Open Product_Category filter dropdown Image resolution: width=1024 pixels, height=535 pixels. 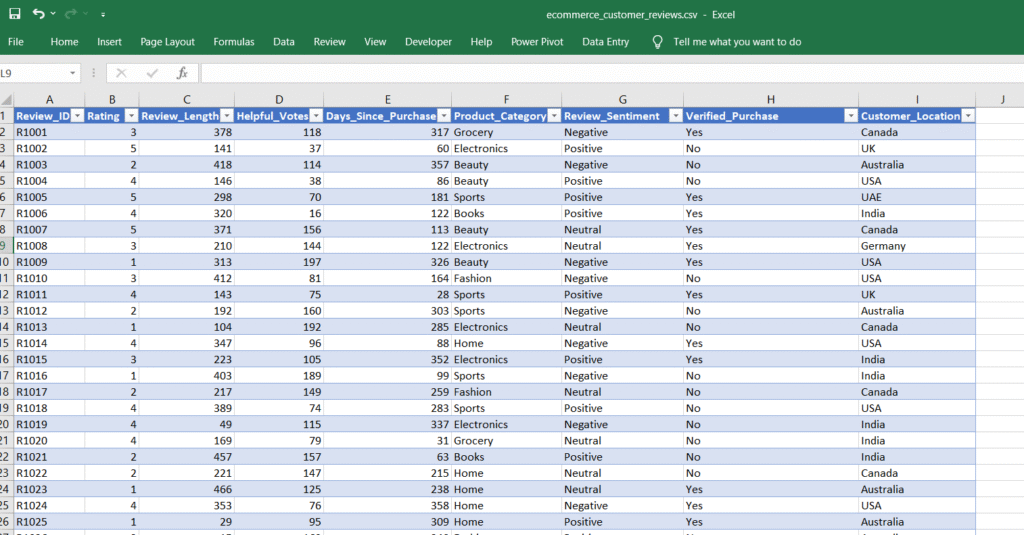pyautogui.click(x=554, y=116)
